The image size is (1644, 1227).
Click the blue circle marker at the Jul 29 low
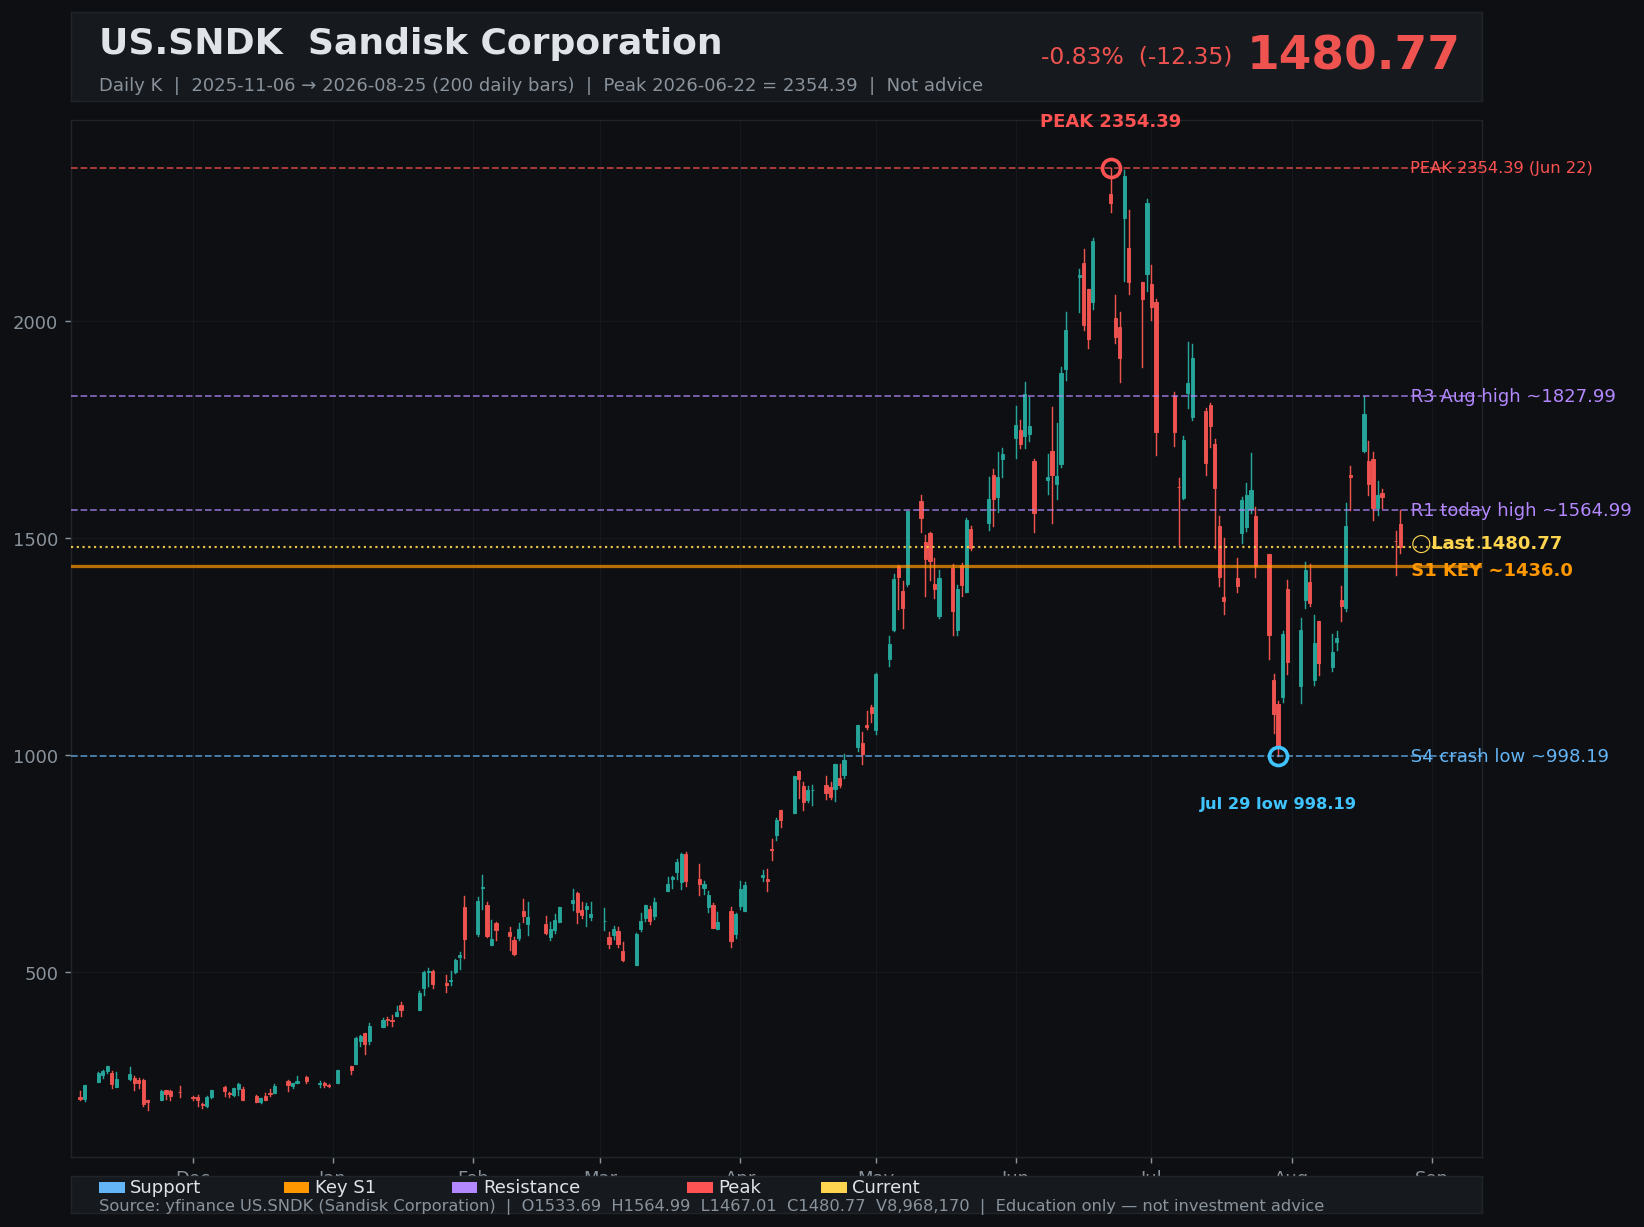click(x=1278, y=756)
